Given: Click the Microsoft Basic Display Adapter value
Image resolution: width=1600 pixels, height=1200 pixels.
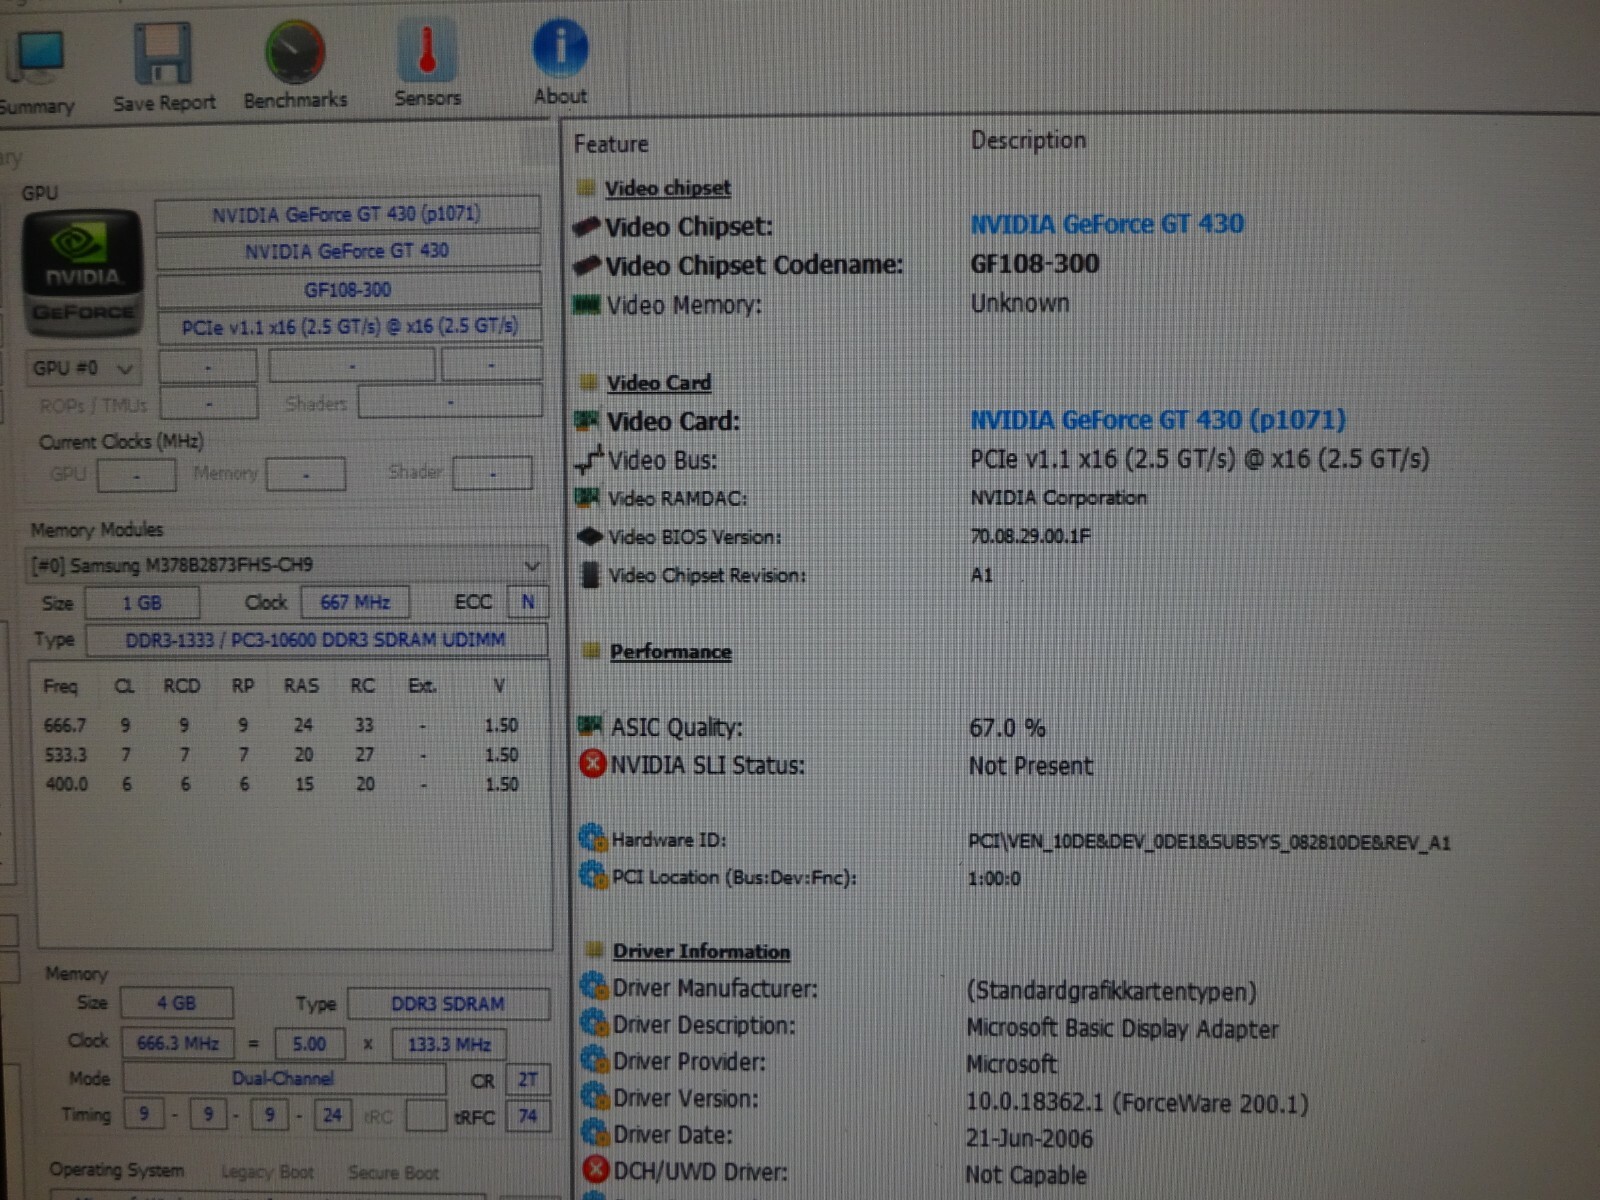Looking at the screenshot, I should [1122, 1029].
